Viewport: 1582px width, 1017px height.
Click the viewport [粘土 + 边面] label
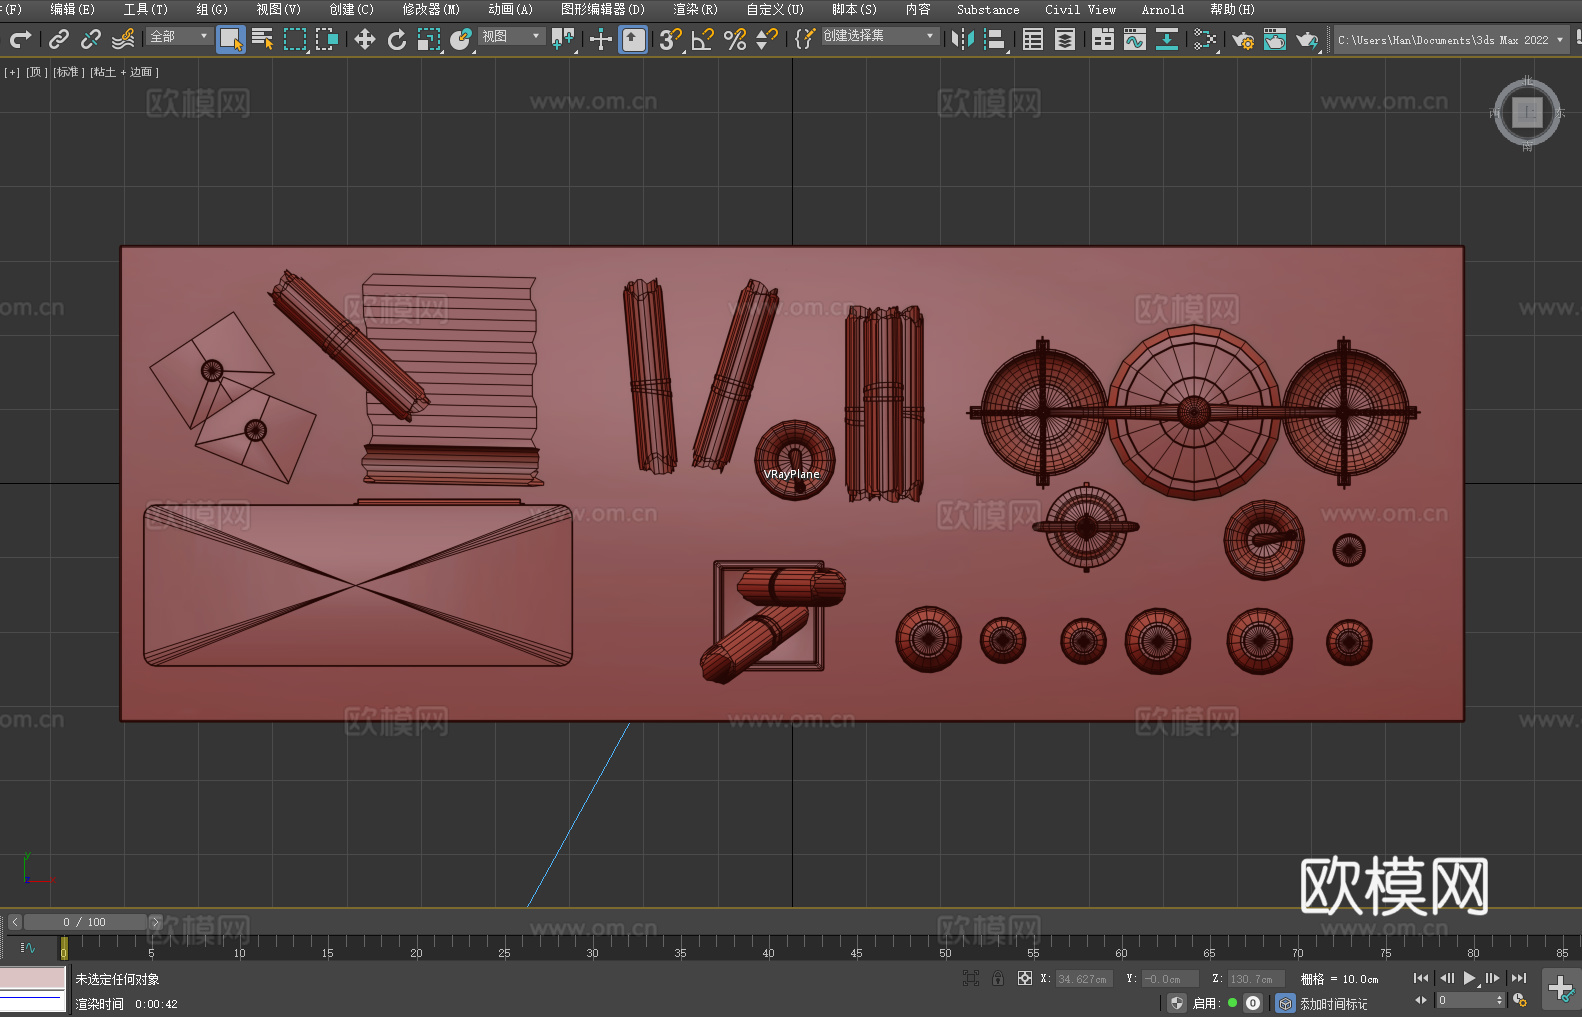(x=124, y=72)
